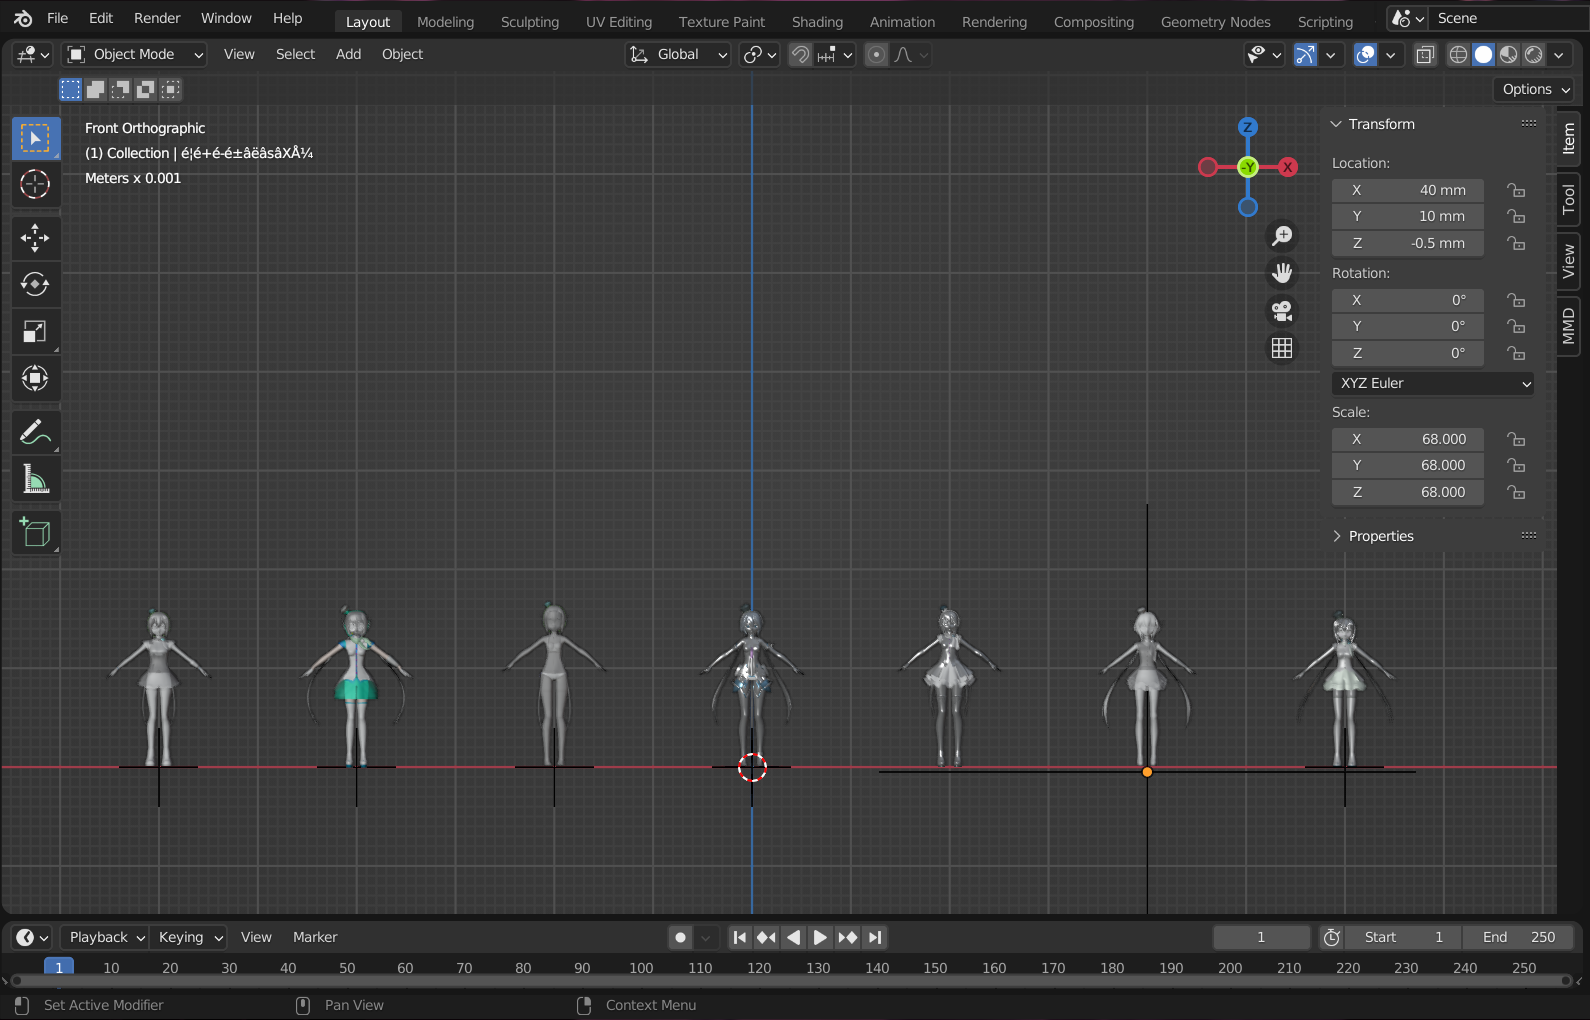Image resolution: width=1590 pixels, height=1020 pixels.
Task: Switch to the Shading workspace tab
Action: click(x=817, y=22)
